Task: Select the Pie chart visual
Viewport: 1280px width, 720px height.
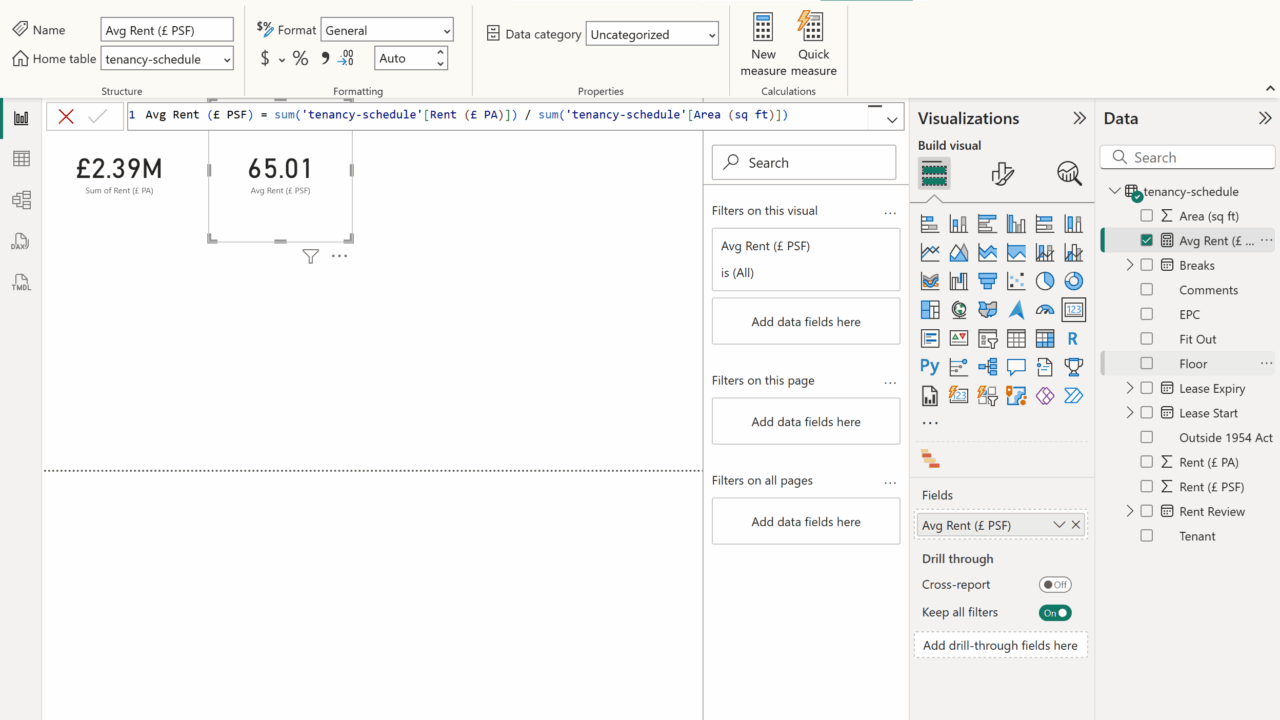Action: (1045, 281)
